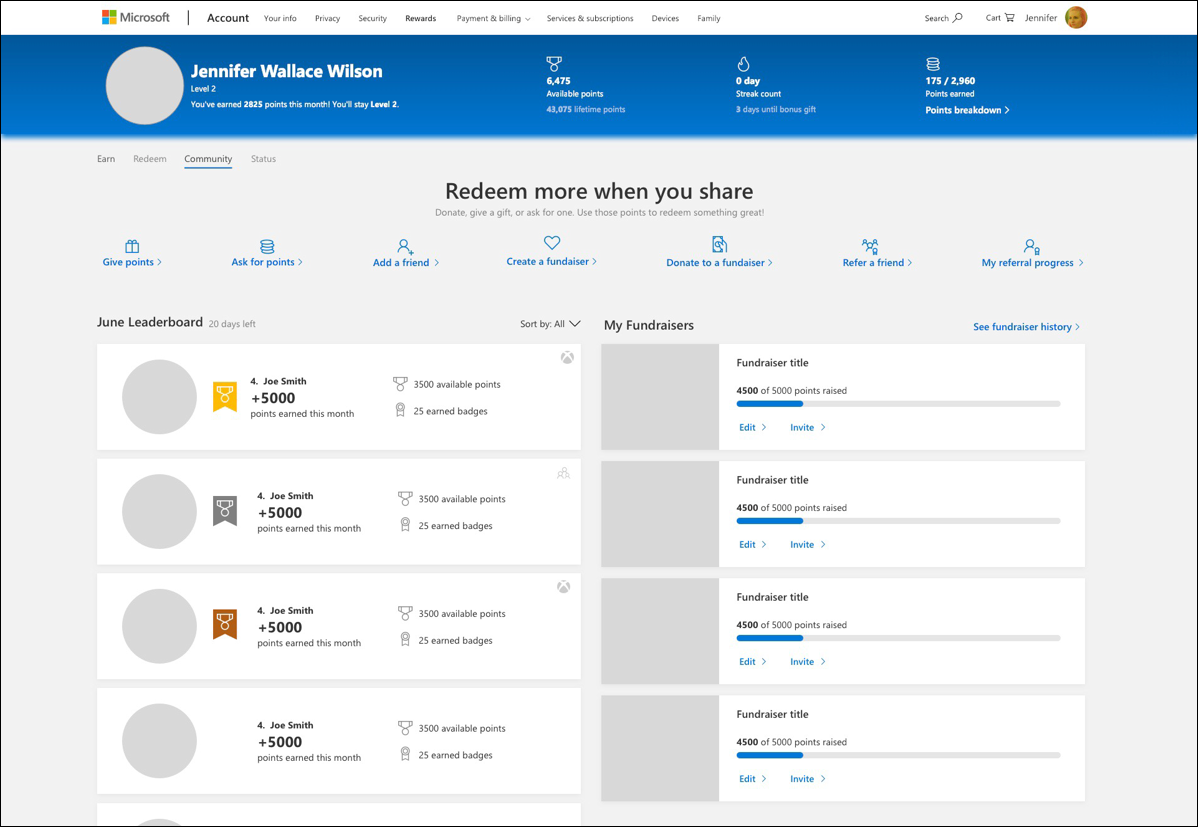Click the "175 / 2,960" points value
The width and height of the screenshot is (1198, 827).
[x=950, y=80]
